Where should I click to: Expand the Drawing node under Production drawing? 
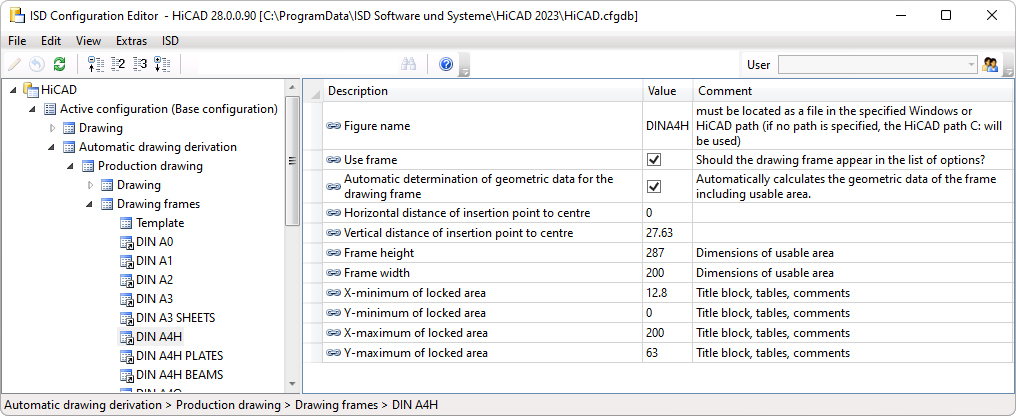pyautogui.click(x=92, y=185)
